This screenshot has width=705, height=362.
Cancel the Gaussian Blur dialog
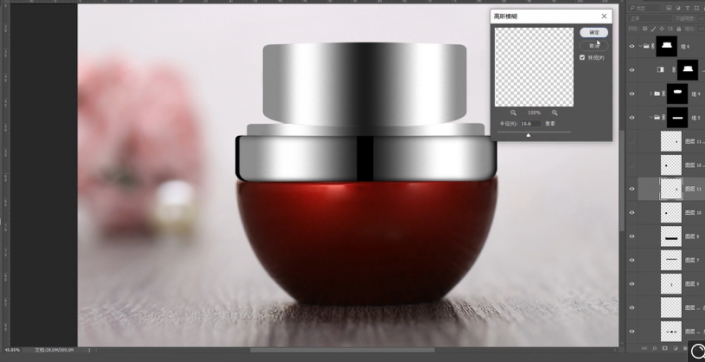[593, 45]
